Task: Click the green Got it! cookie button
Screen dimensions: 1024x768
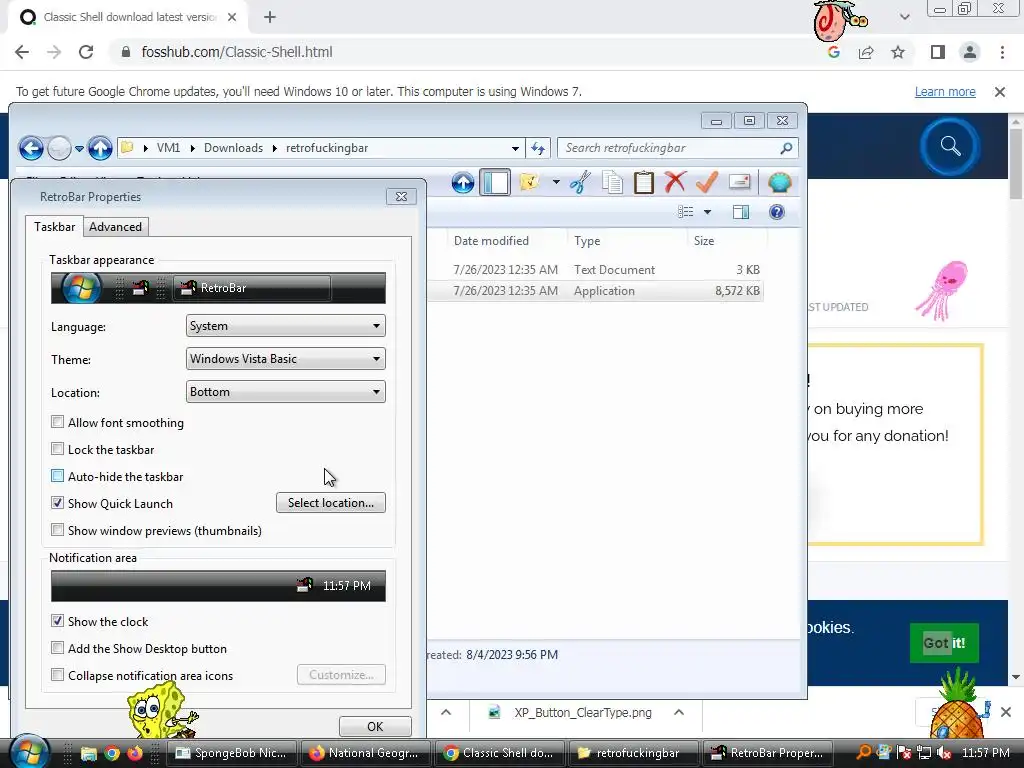Action: [x=944, y=643]
